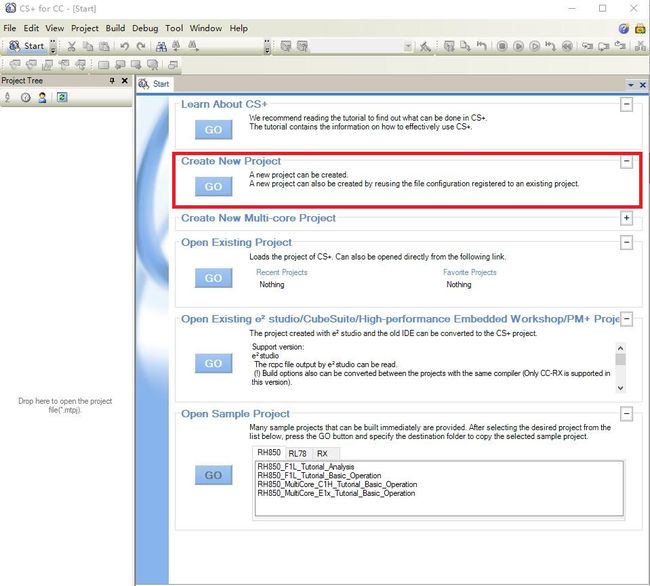Click the green refresh icon in Project Tree
Screen dimensions: 650x586
62,97
